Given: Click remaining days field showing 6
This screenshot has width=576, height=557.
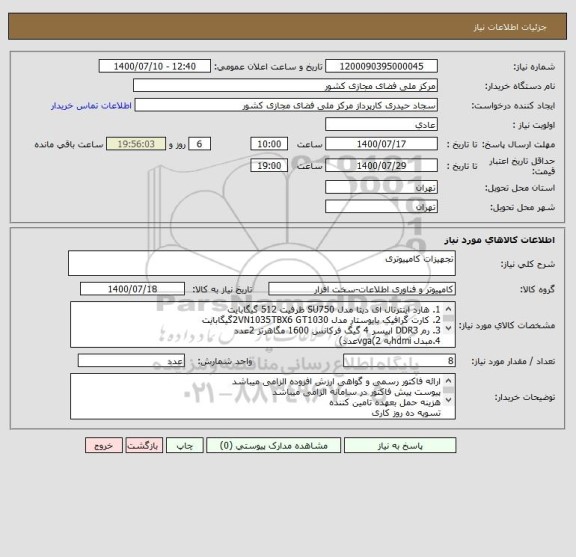Looking at the screenshot, I should (199, 144).
